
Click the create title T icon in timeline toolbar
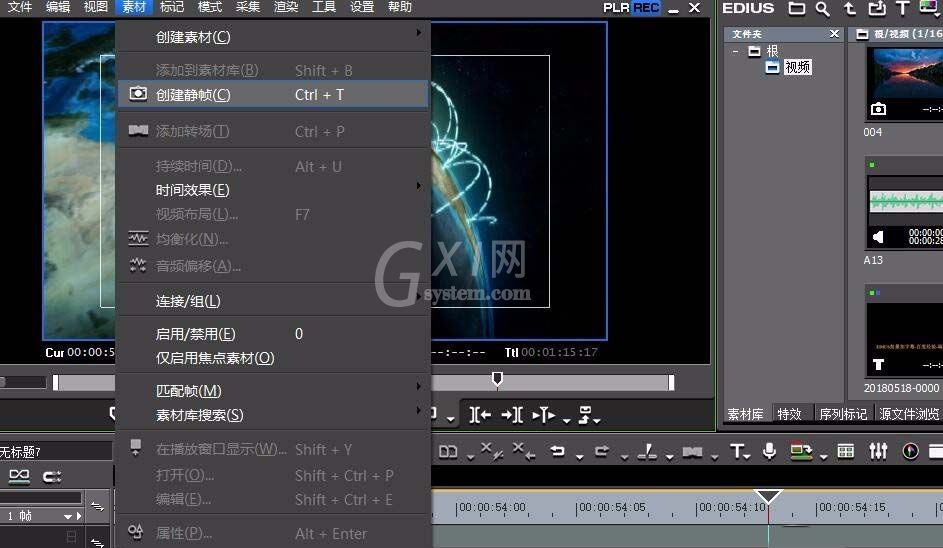[737, 451]
